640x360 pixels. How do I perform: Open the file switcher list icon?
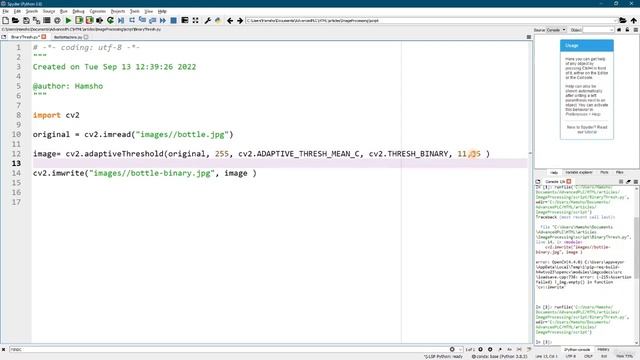click(x=47, y=20)
